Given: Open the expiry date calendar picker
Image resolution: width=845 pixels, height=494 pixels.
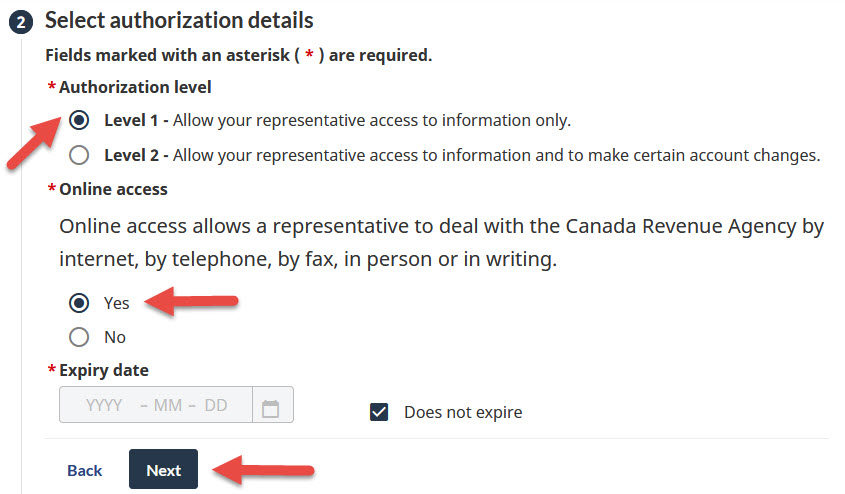Looking at the screenshot, I should [x=270, y=407].
